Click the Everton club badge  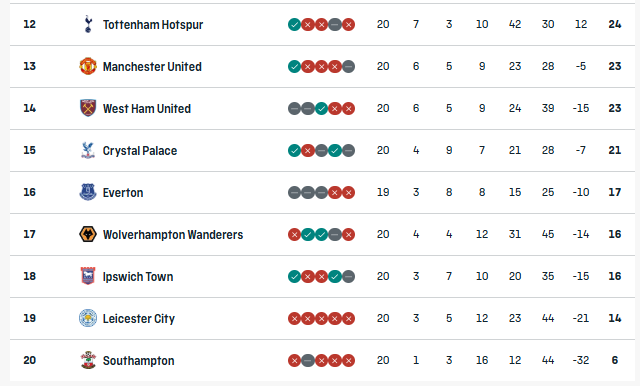click(88, 192)
